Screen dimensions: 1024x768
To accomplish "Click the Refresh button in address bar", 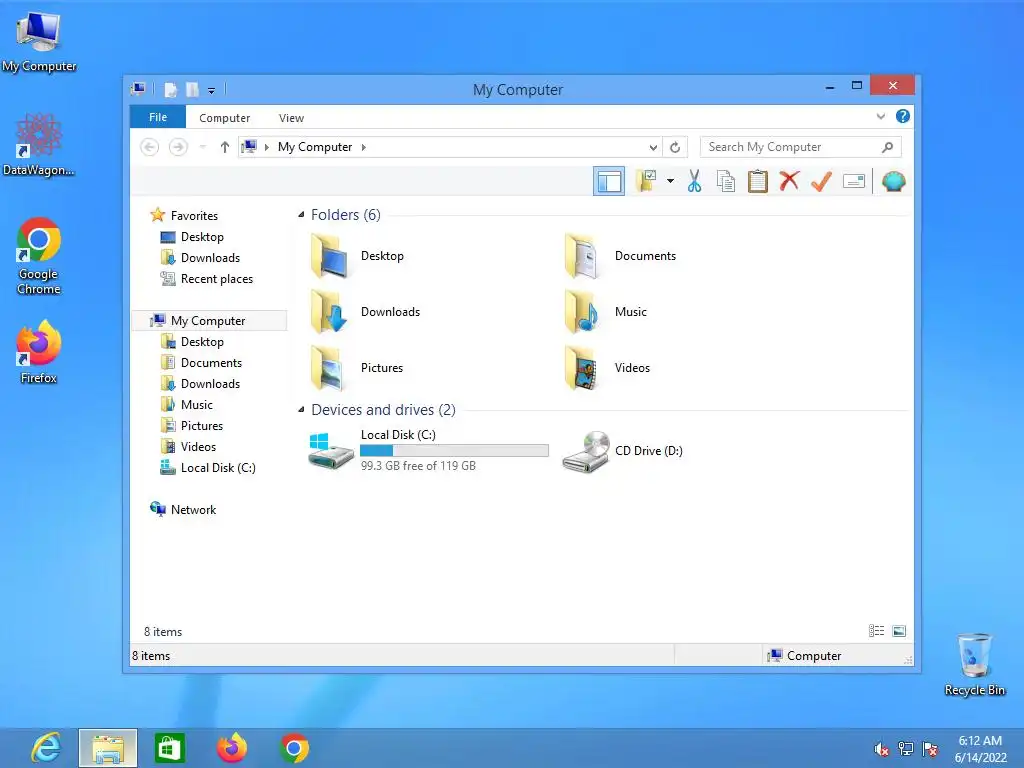I will [675, 148].
